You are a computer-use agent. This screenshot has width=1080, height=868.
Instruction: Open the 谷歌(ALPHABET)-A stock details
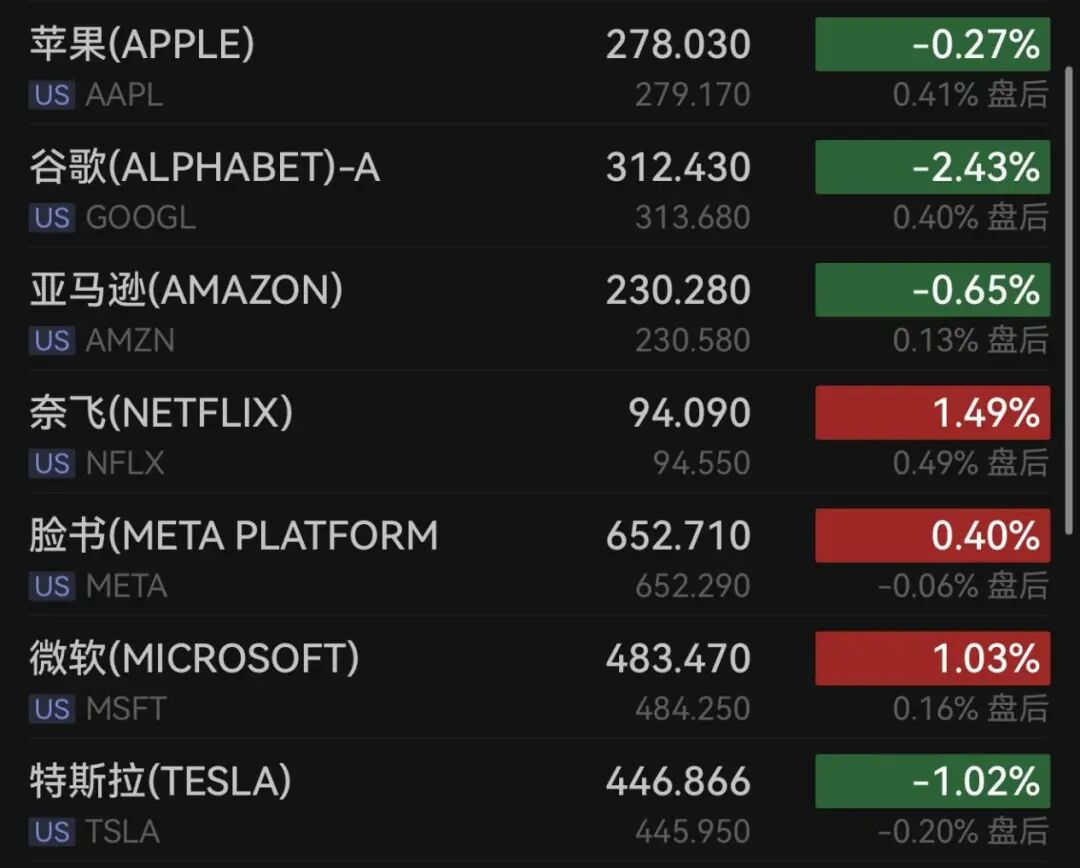[204, 167]
